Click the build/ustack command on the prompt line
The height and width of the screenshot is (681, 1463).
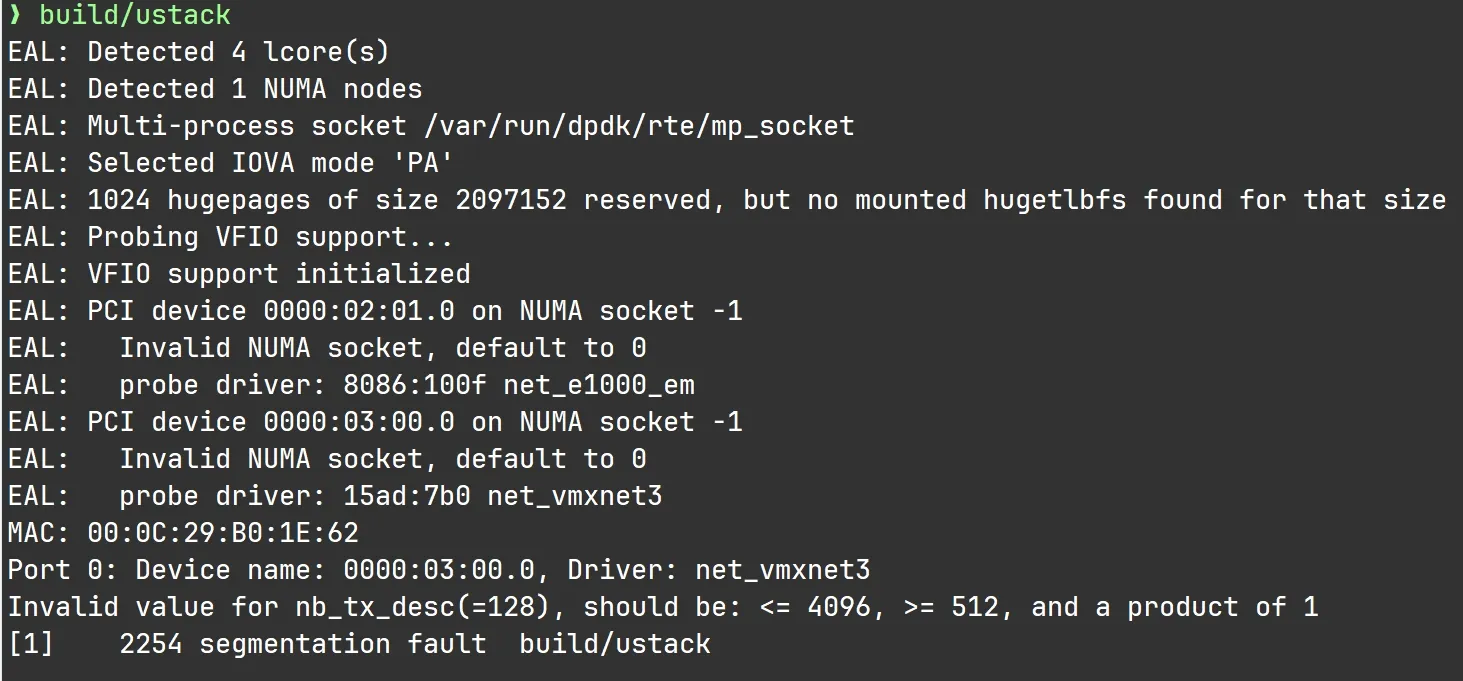(x=135, y=15)
